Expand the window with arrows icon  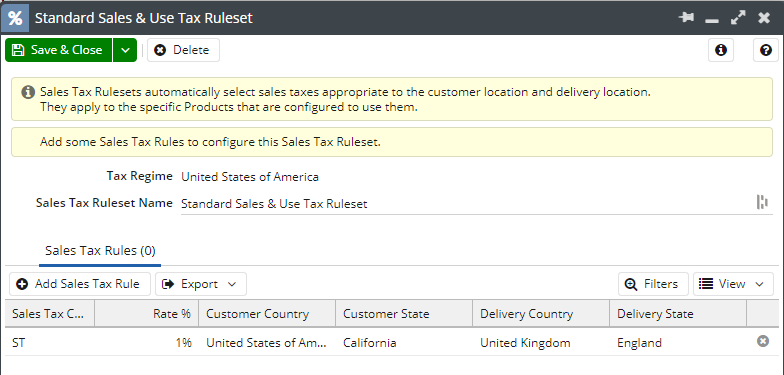click(738, 18)
